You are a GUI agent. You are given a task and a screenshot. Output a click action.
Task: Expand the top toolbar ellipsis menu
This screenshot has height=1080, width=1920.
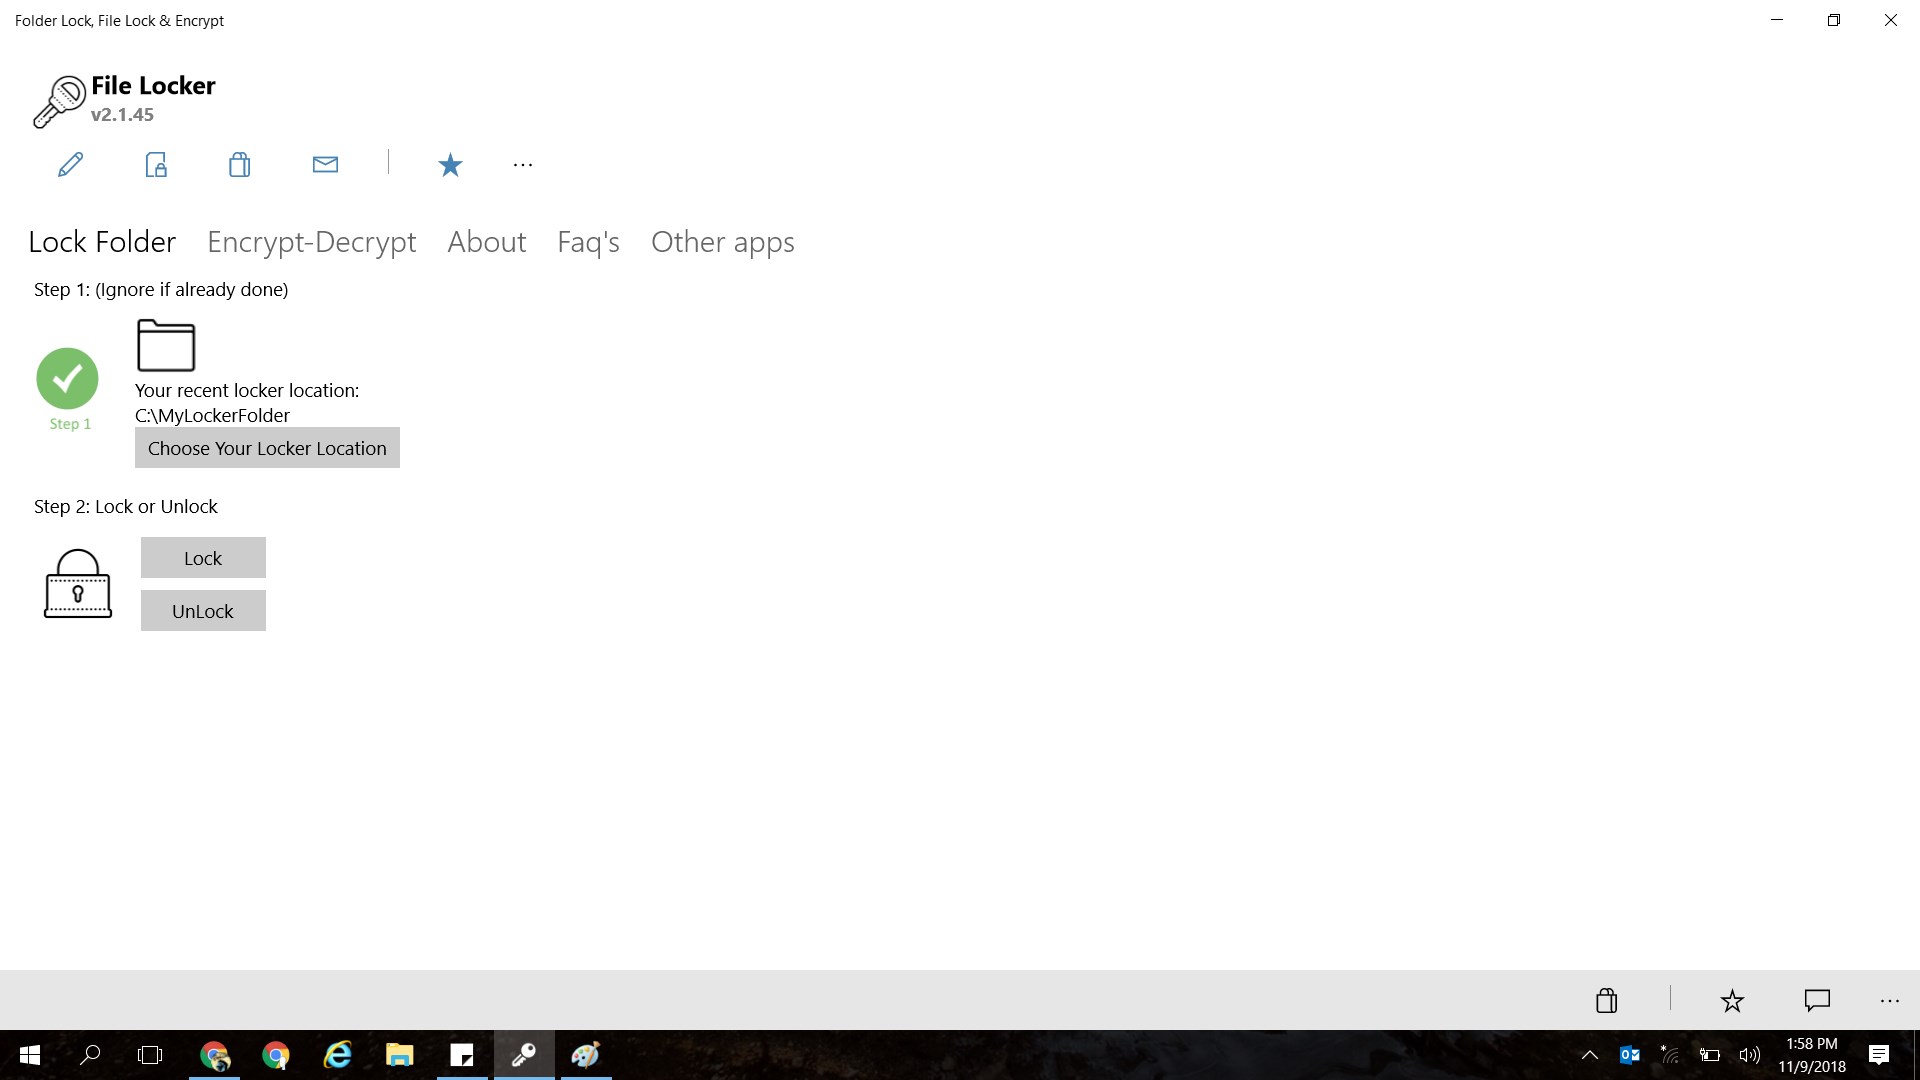[x=523, y=165]
